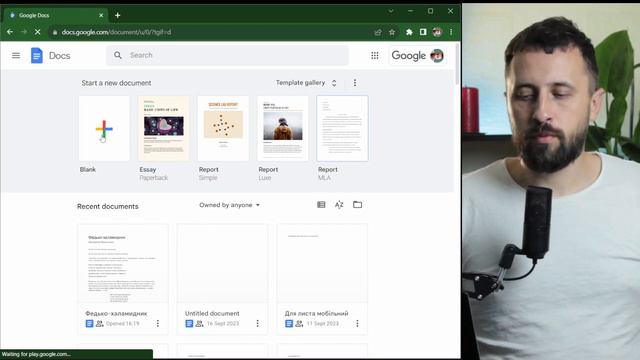Open more options for Для листа мобільний
This screenshot has width=640, height=360.
[x=357, y=323]
